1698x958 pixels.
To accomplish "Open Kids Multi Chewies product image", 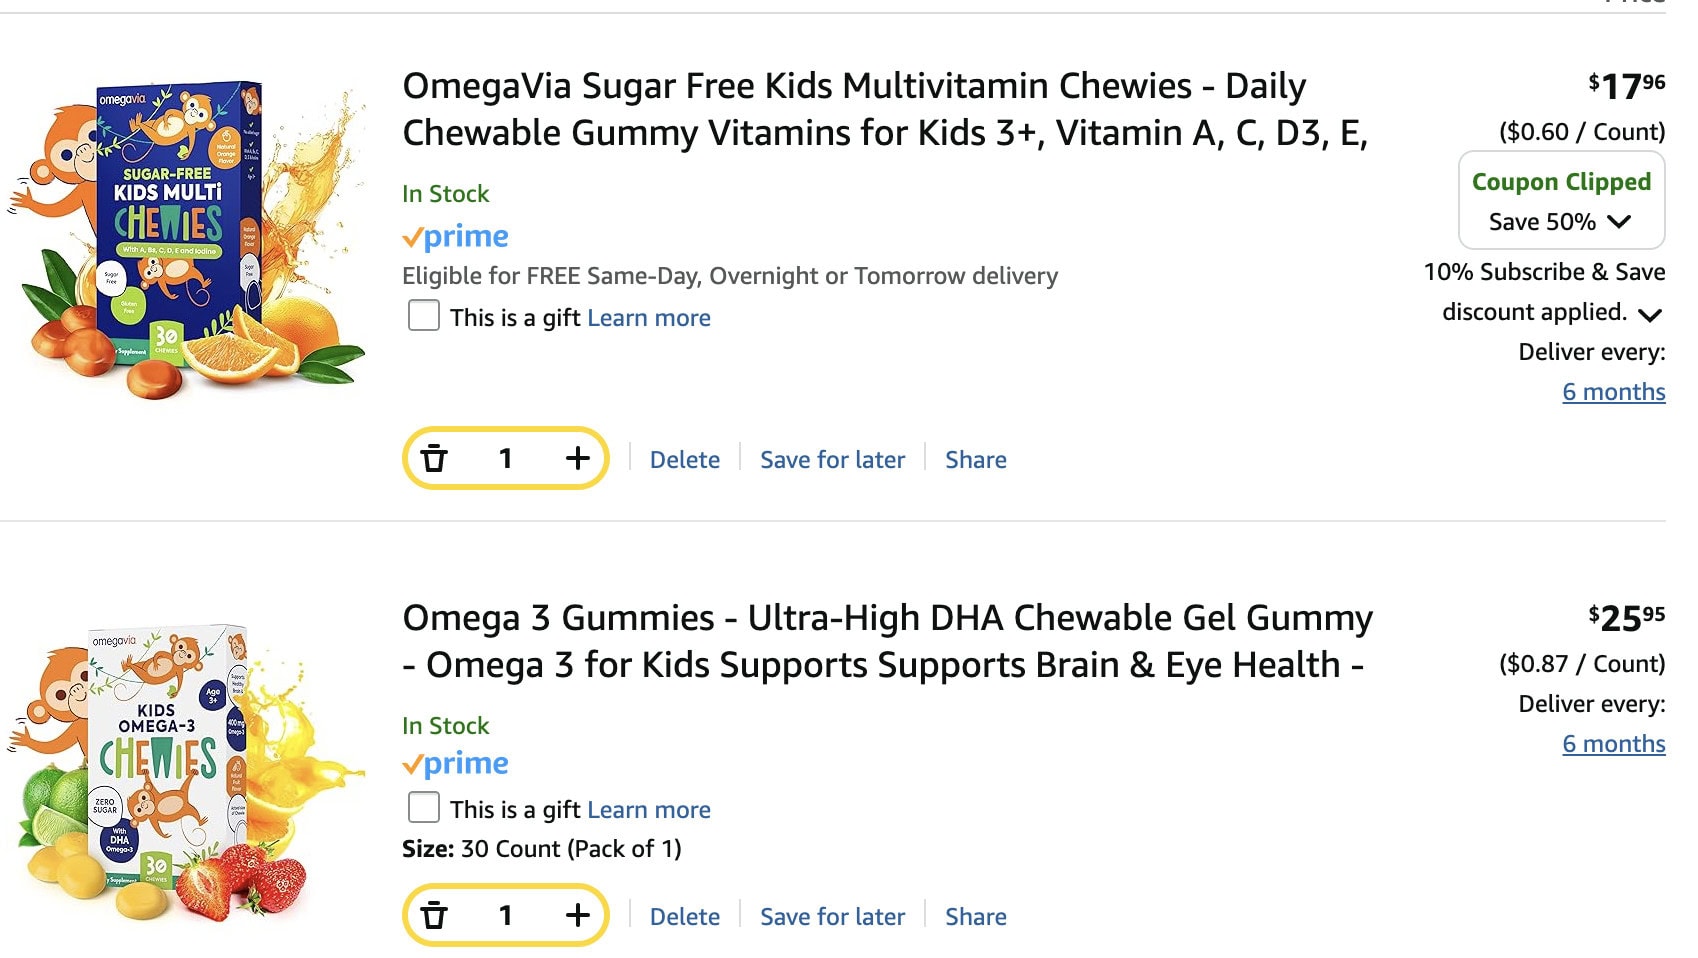I will click(x=185, y=240).
